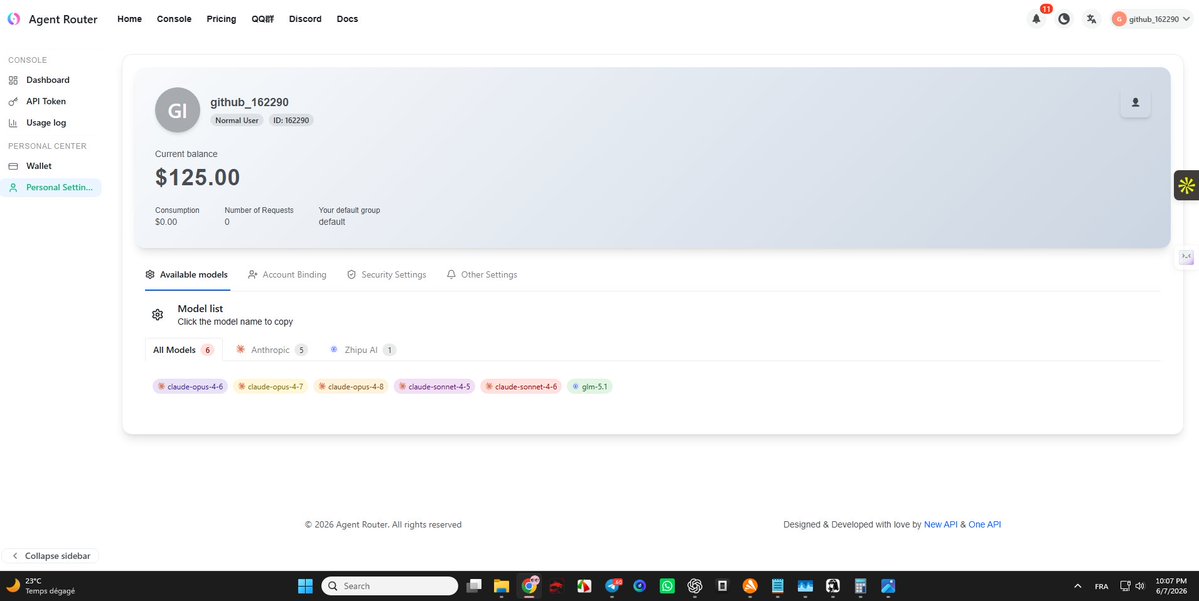Copy the claude-opus-4-7 model name
This screenshot has width=1199, height=601.
[x=271, y=387]
